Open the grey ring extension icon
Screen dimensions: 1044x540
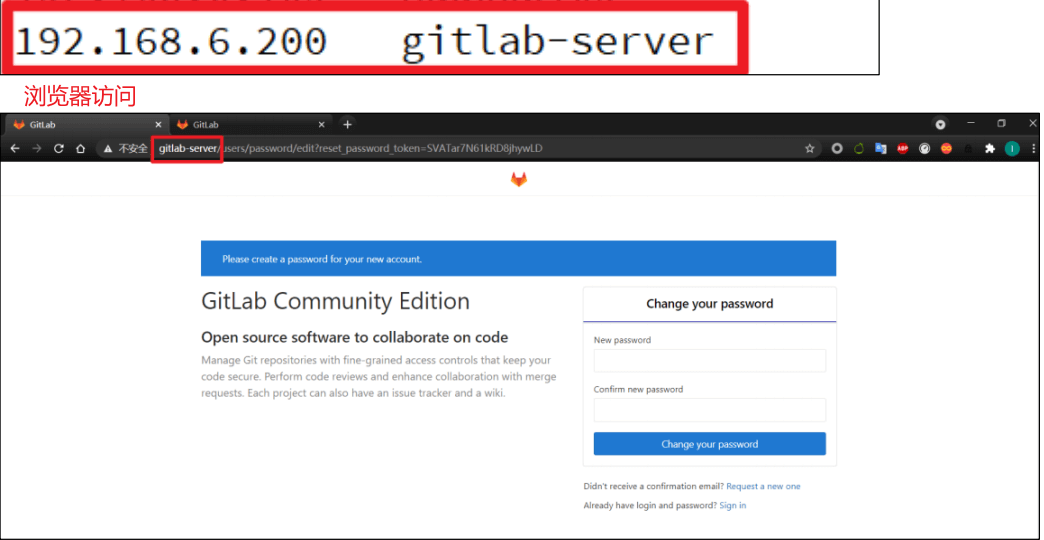pyautogui.click(x=837, y=148)
